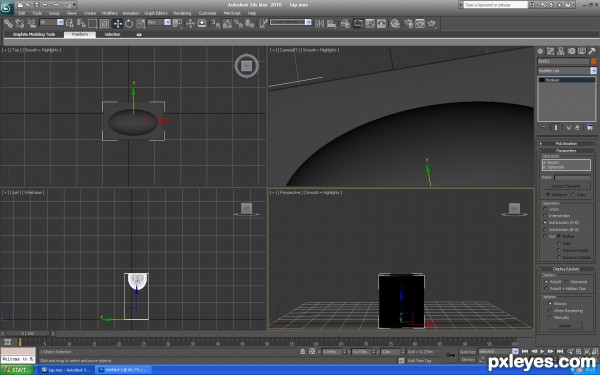
Task: Open the Tools menu
Action: 37,13
